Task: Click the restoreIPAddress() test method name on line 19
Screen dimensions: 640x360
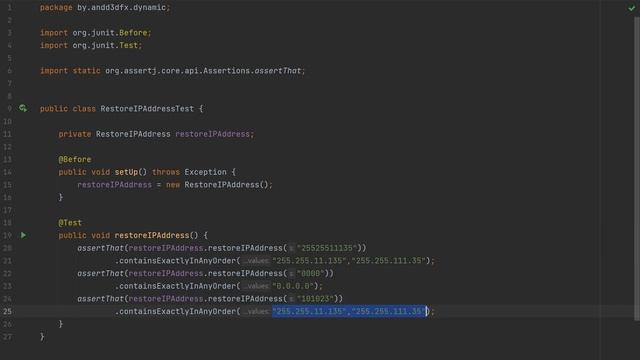Action: tap(152, 235)
